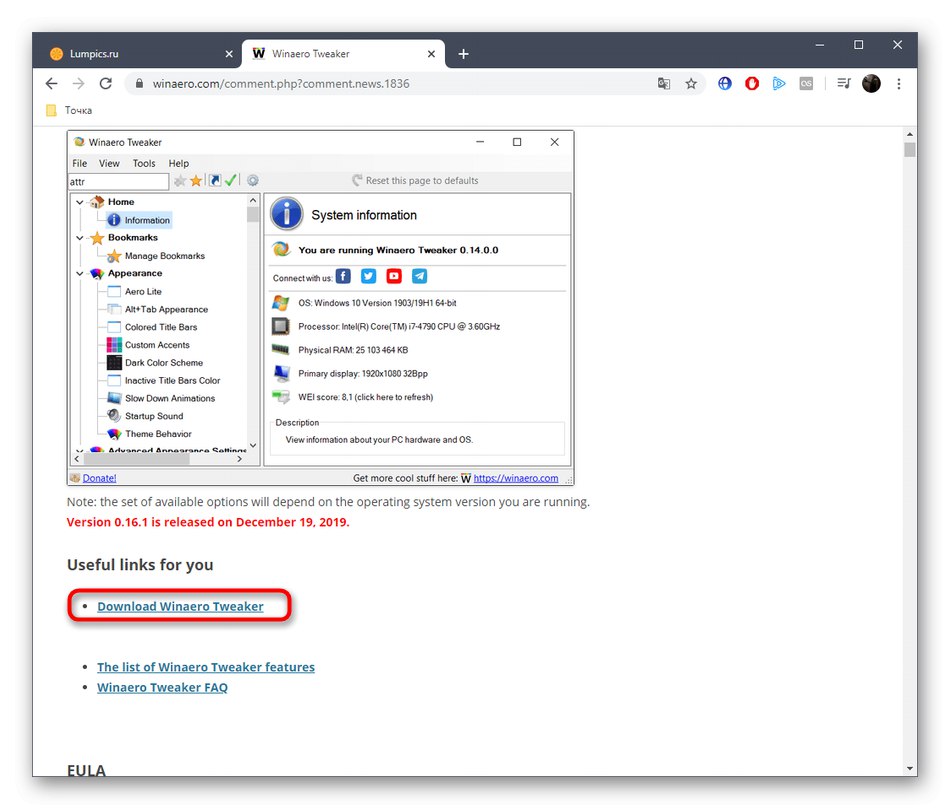This screenshot has height=809, width=950.
Task: Click the shortcut arrow toolbar icon
Action: click(x=214, y=180)
